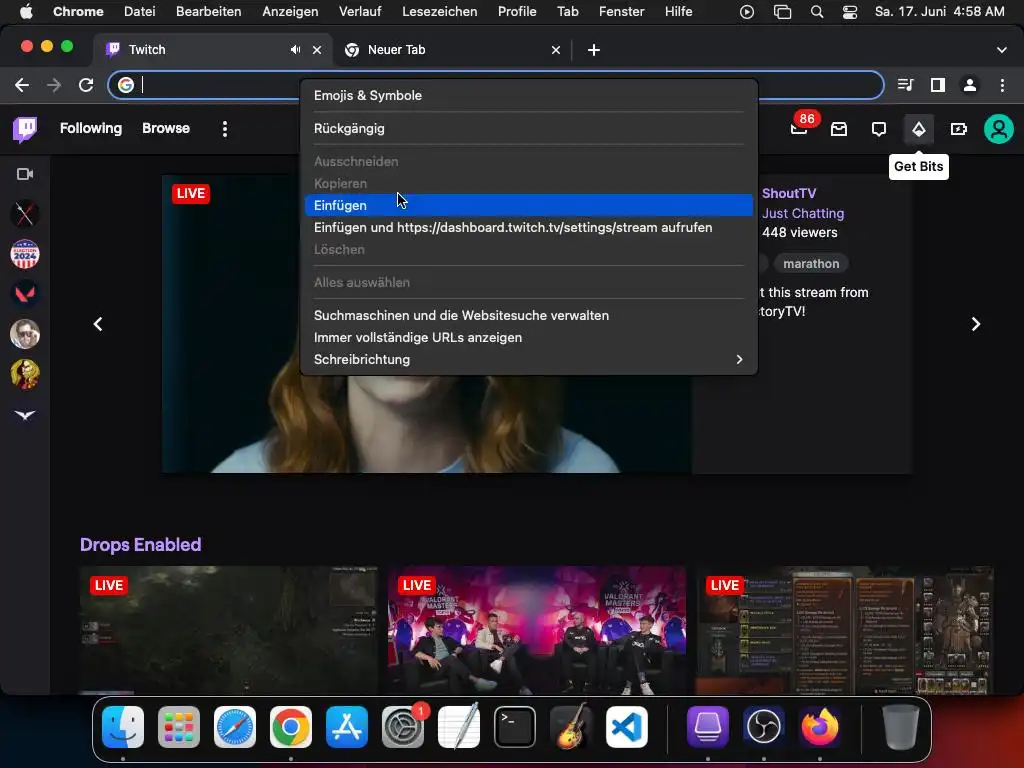Screen dimensions: 1024x768
Task: Open the Valorant Masters stream thumbnail
Action: [x=537, y=630]
